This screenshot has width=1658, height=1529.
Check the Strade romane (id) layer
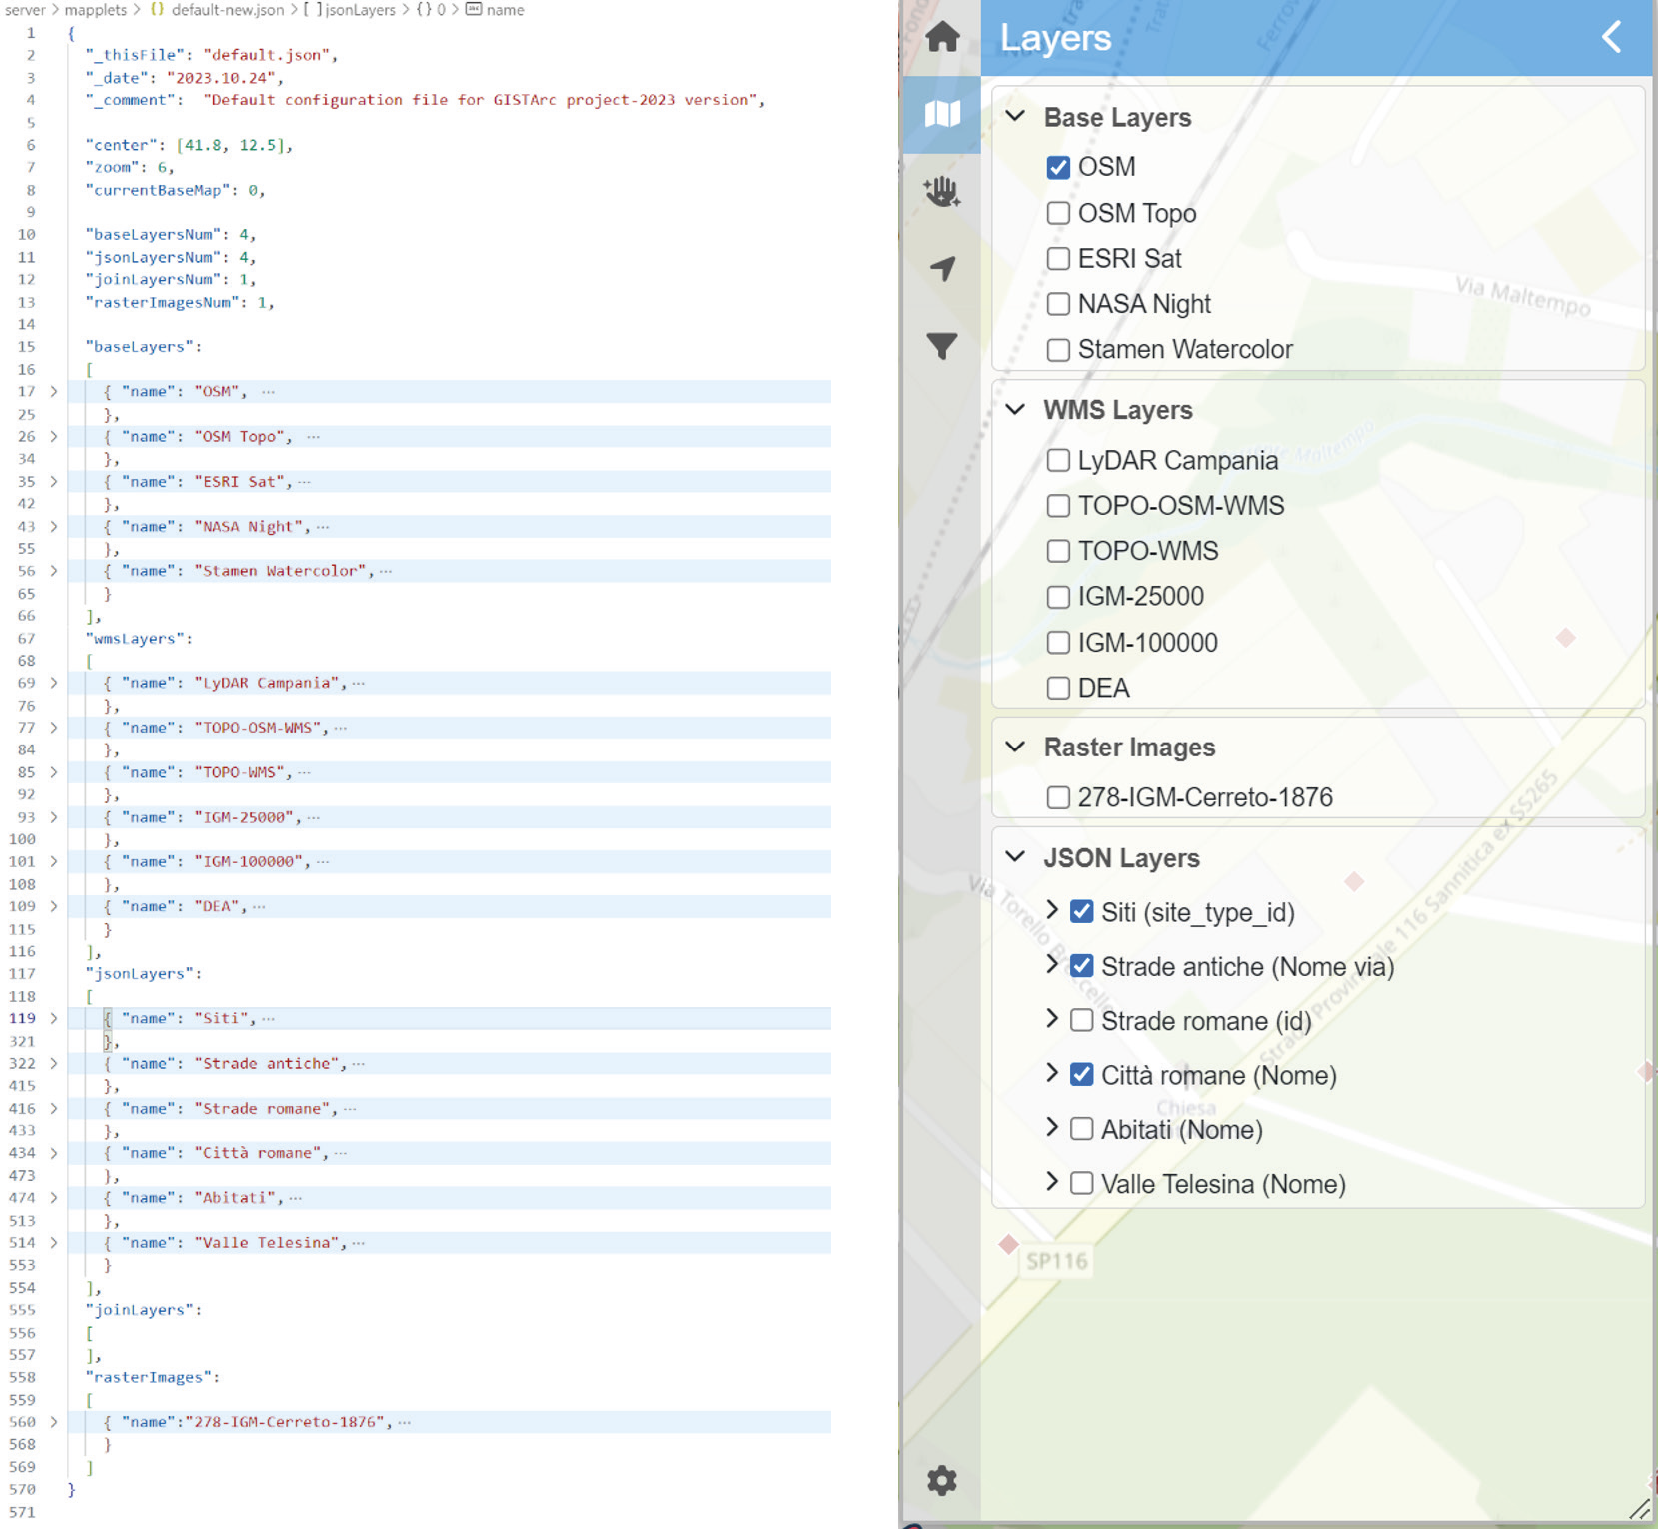click(x=1081, y=1020)
